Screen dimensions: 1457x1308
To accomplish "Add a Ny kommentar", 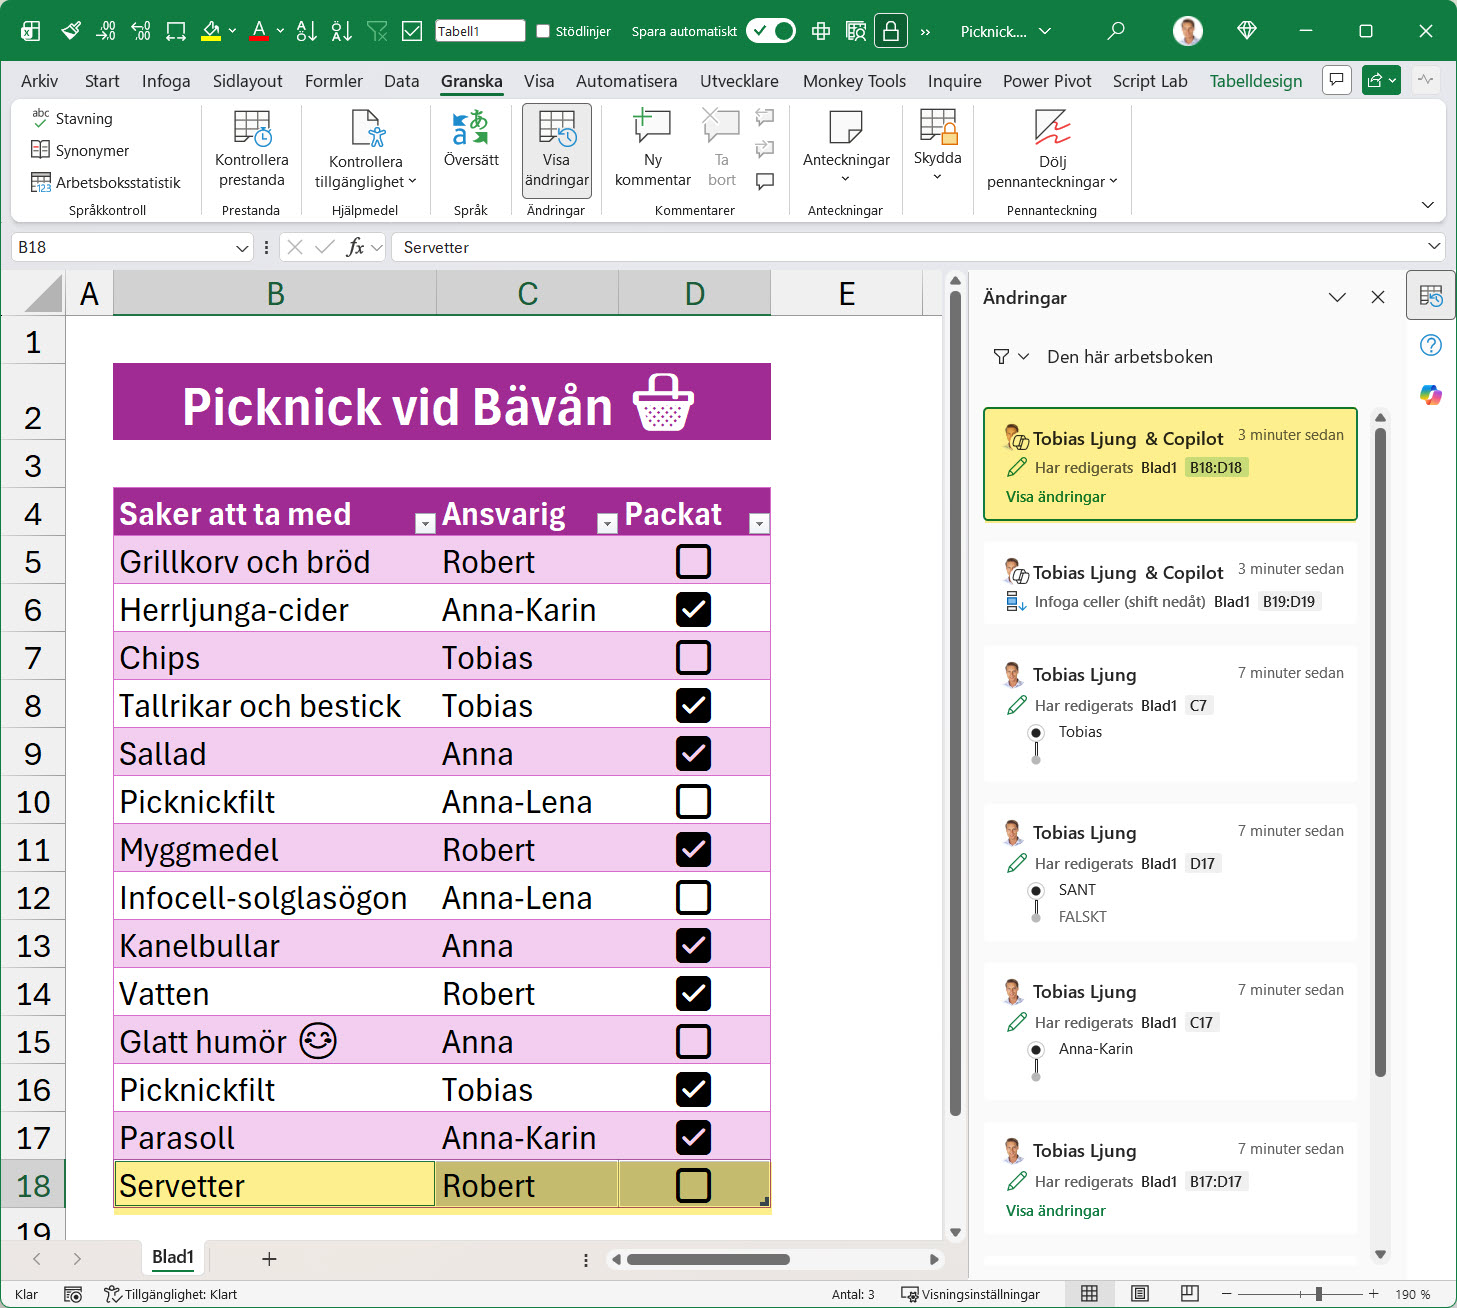I will (653, 148).
